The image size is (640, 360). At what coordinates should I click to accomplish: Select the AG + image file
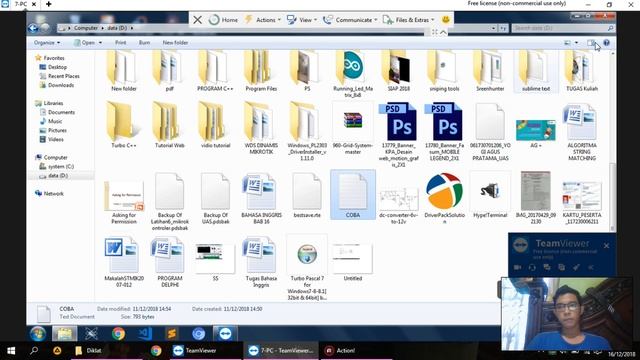tap(536, 133)
